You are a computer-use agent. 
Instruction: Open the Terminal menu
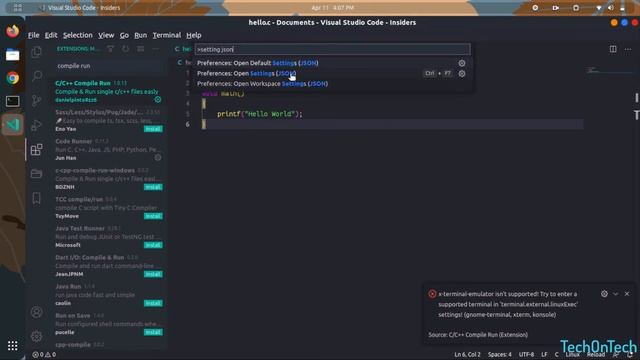tap(167, 35)
